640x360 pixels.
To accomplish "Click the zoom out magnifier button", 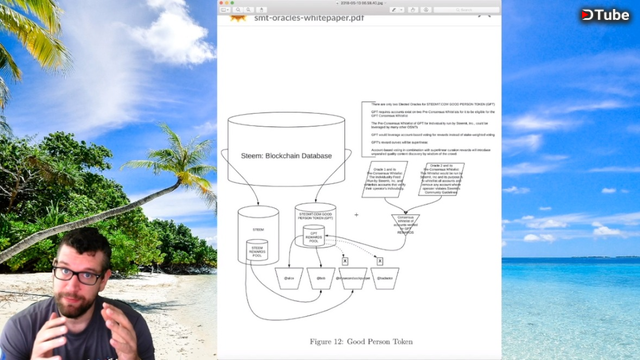I will click(x=238, y=10).
